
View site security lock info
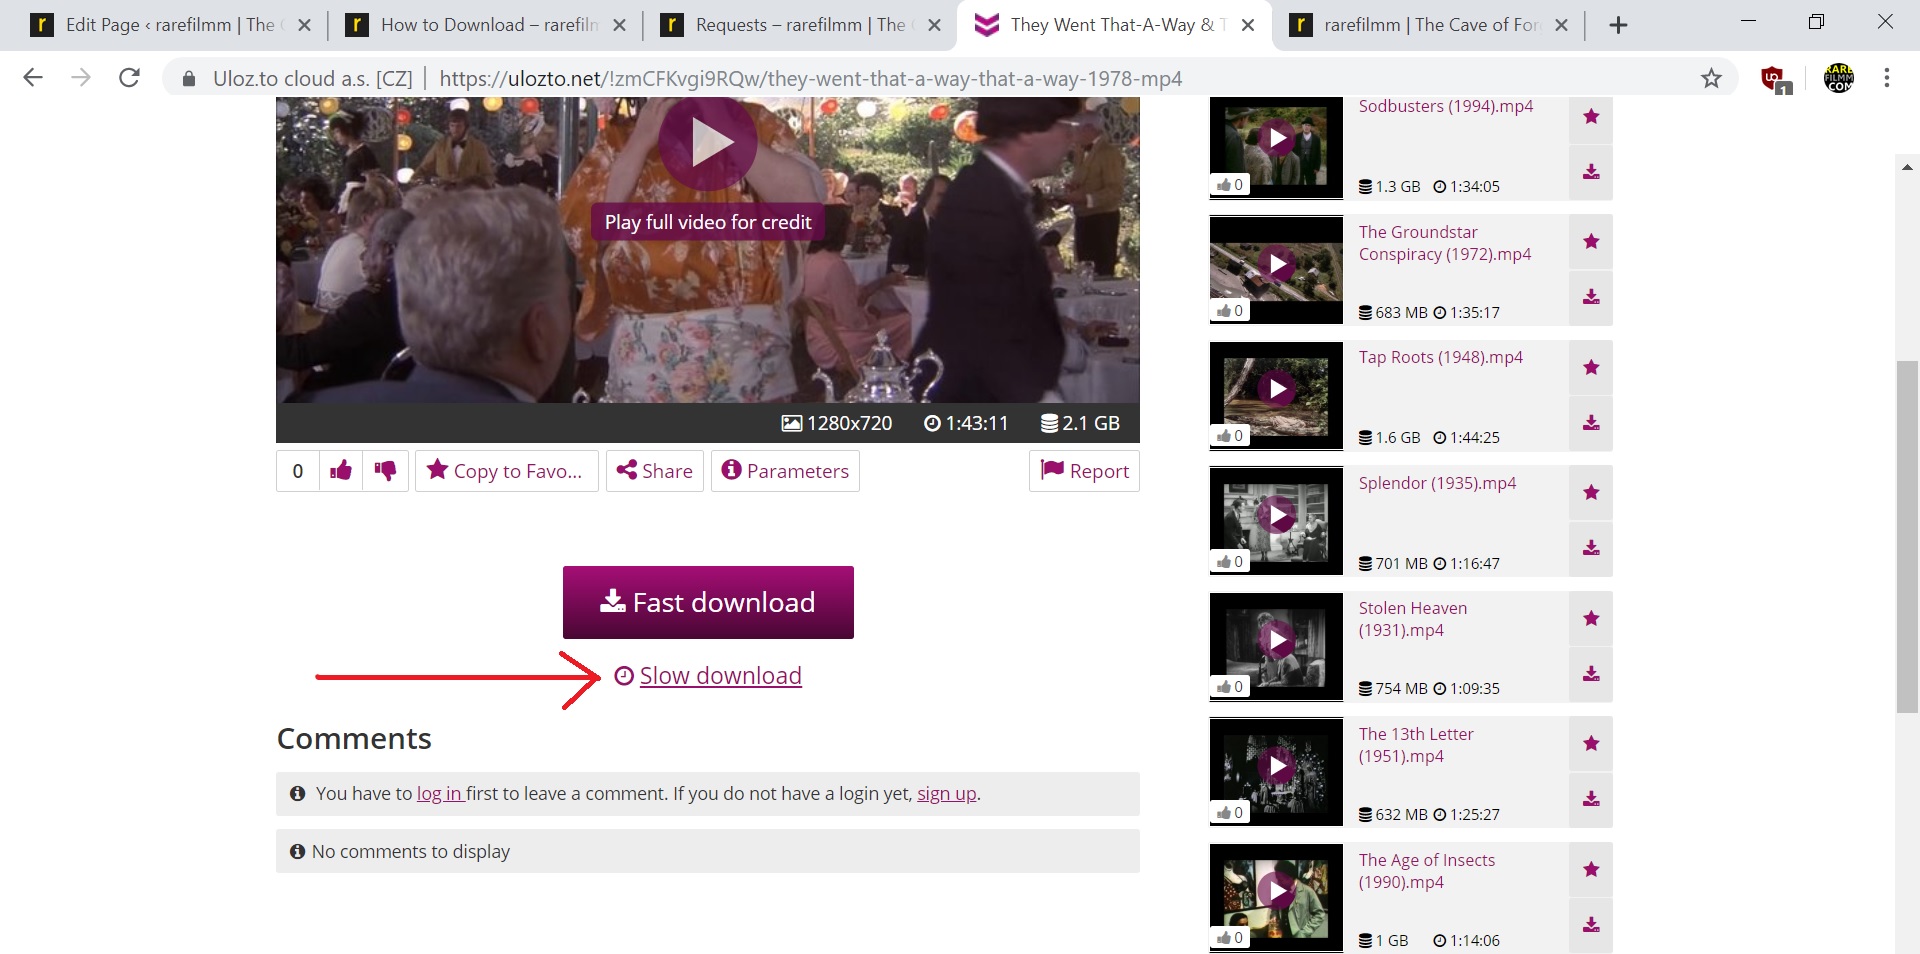(189, 78)
